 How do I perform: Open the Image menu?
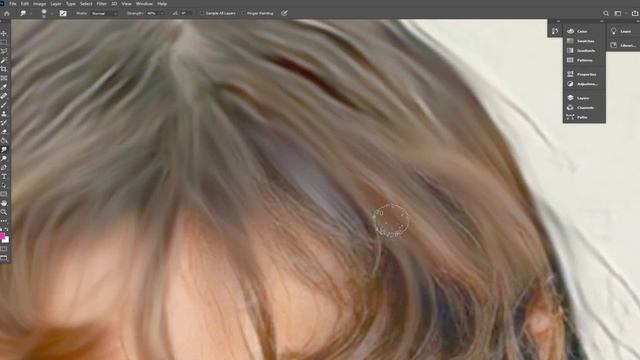point(40,4)
